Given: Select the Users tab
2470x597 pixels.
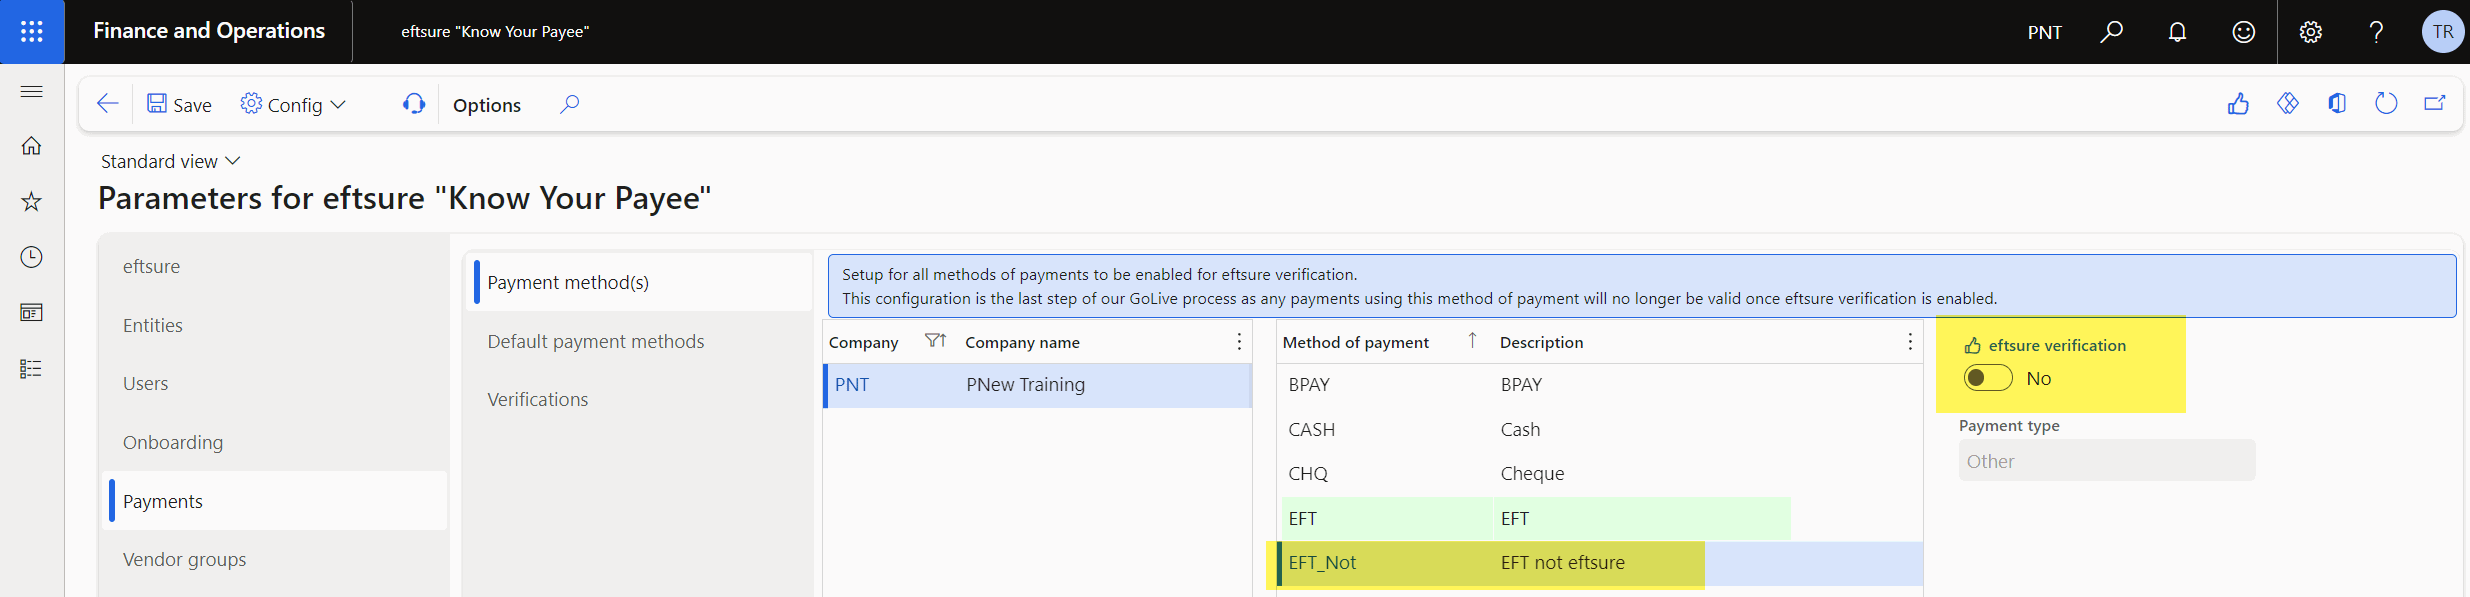Looking at the screenshot, I should pyautogui.click(x=274, y=383).
